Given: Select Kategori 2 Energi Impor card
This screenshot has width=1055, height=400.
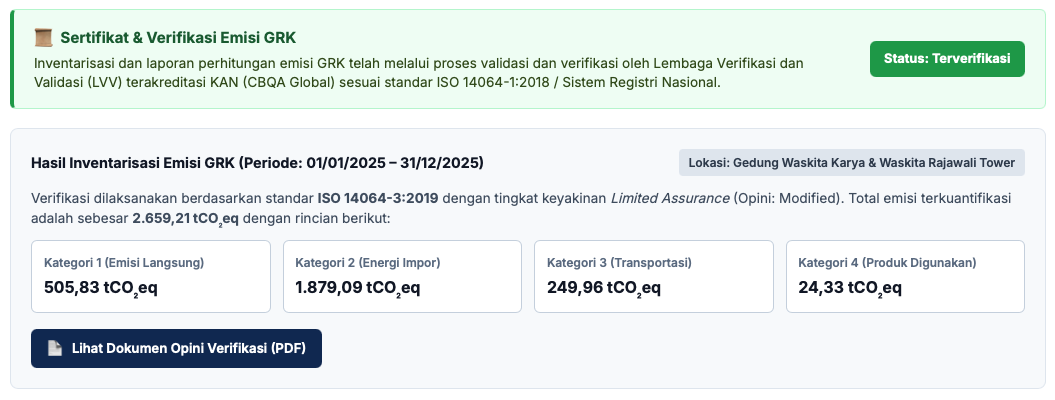Looking at the screenshot, I should (x=402, y=276).
